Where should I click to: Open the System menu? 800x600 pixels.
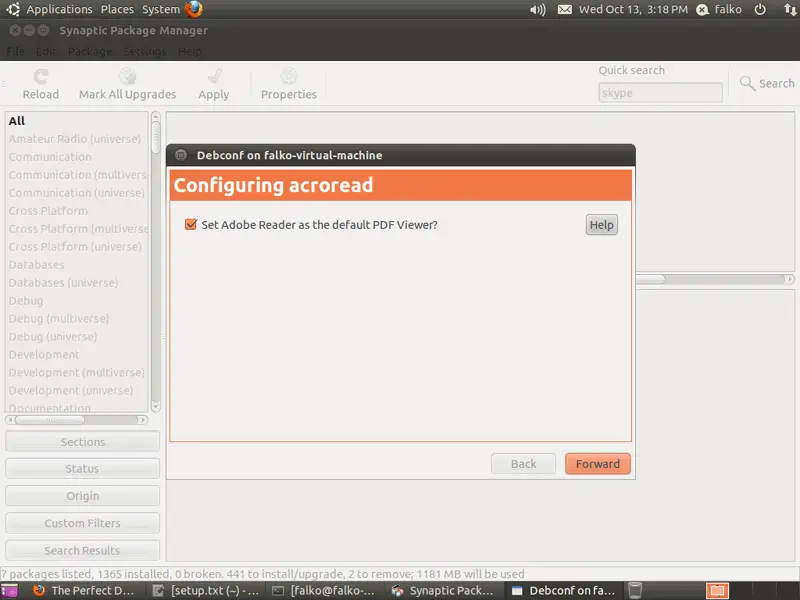coord(161,10)
